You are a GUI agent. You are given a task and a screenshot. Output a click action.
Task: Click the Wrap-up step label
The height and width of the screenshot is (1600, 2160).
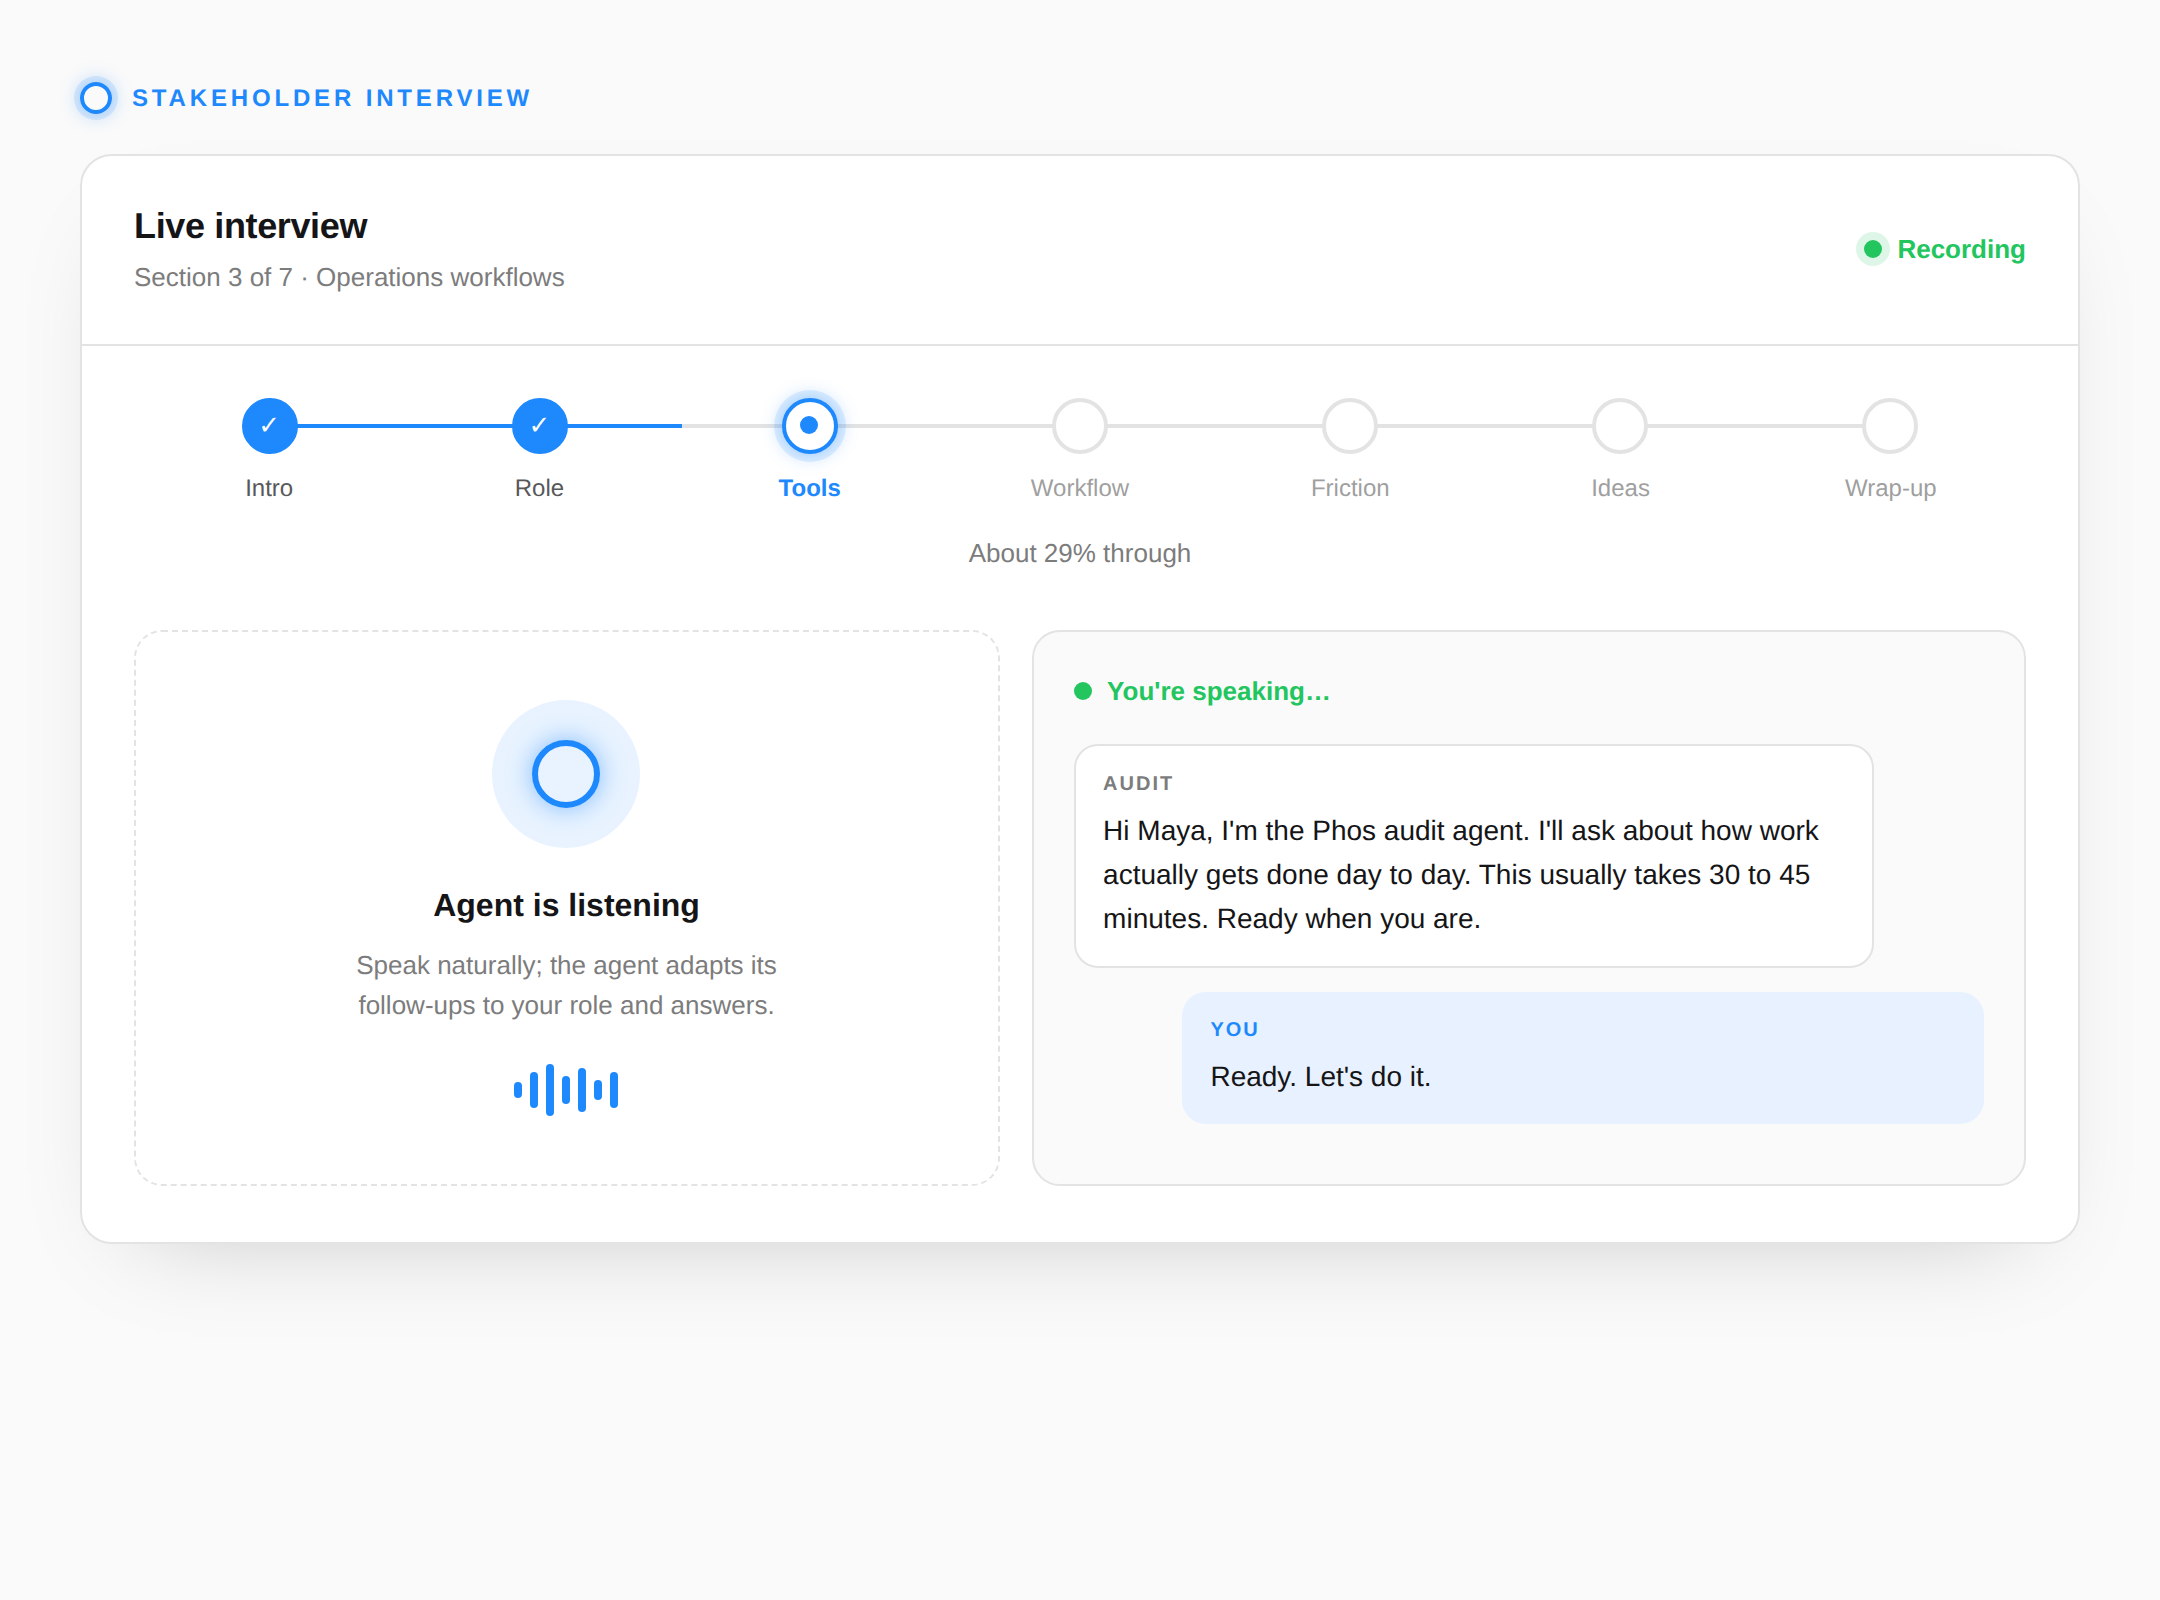click(1890, 489)
